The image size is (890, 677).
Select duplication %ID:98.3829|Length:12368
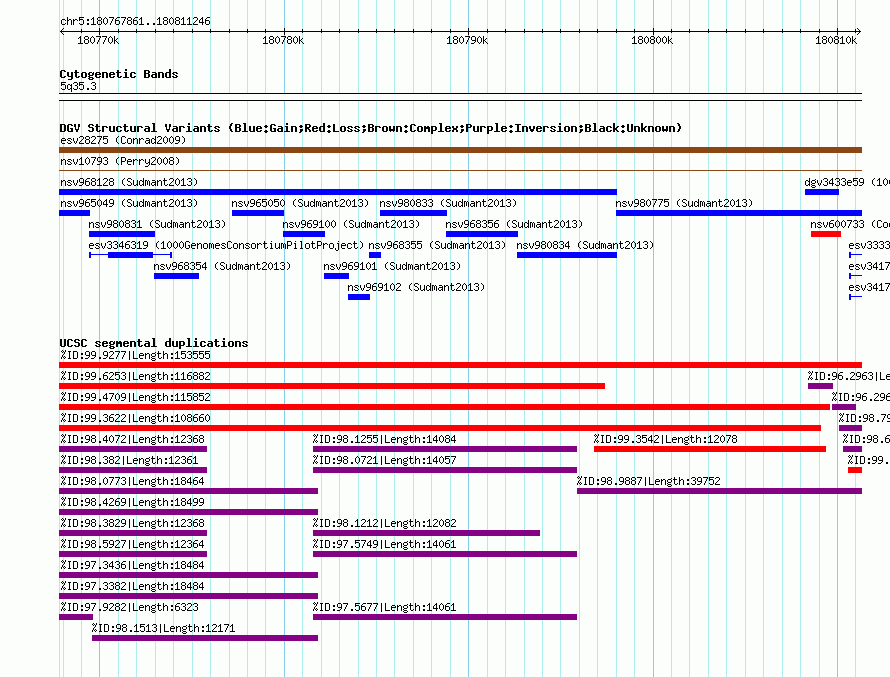pyautogui.click(x=133, y=533)
